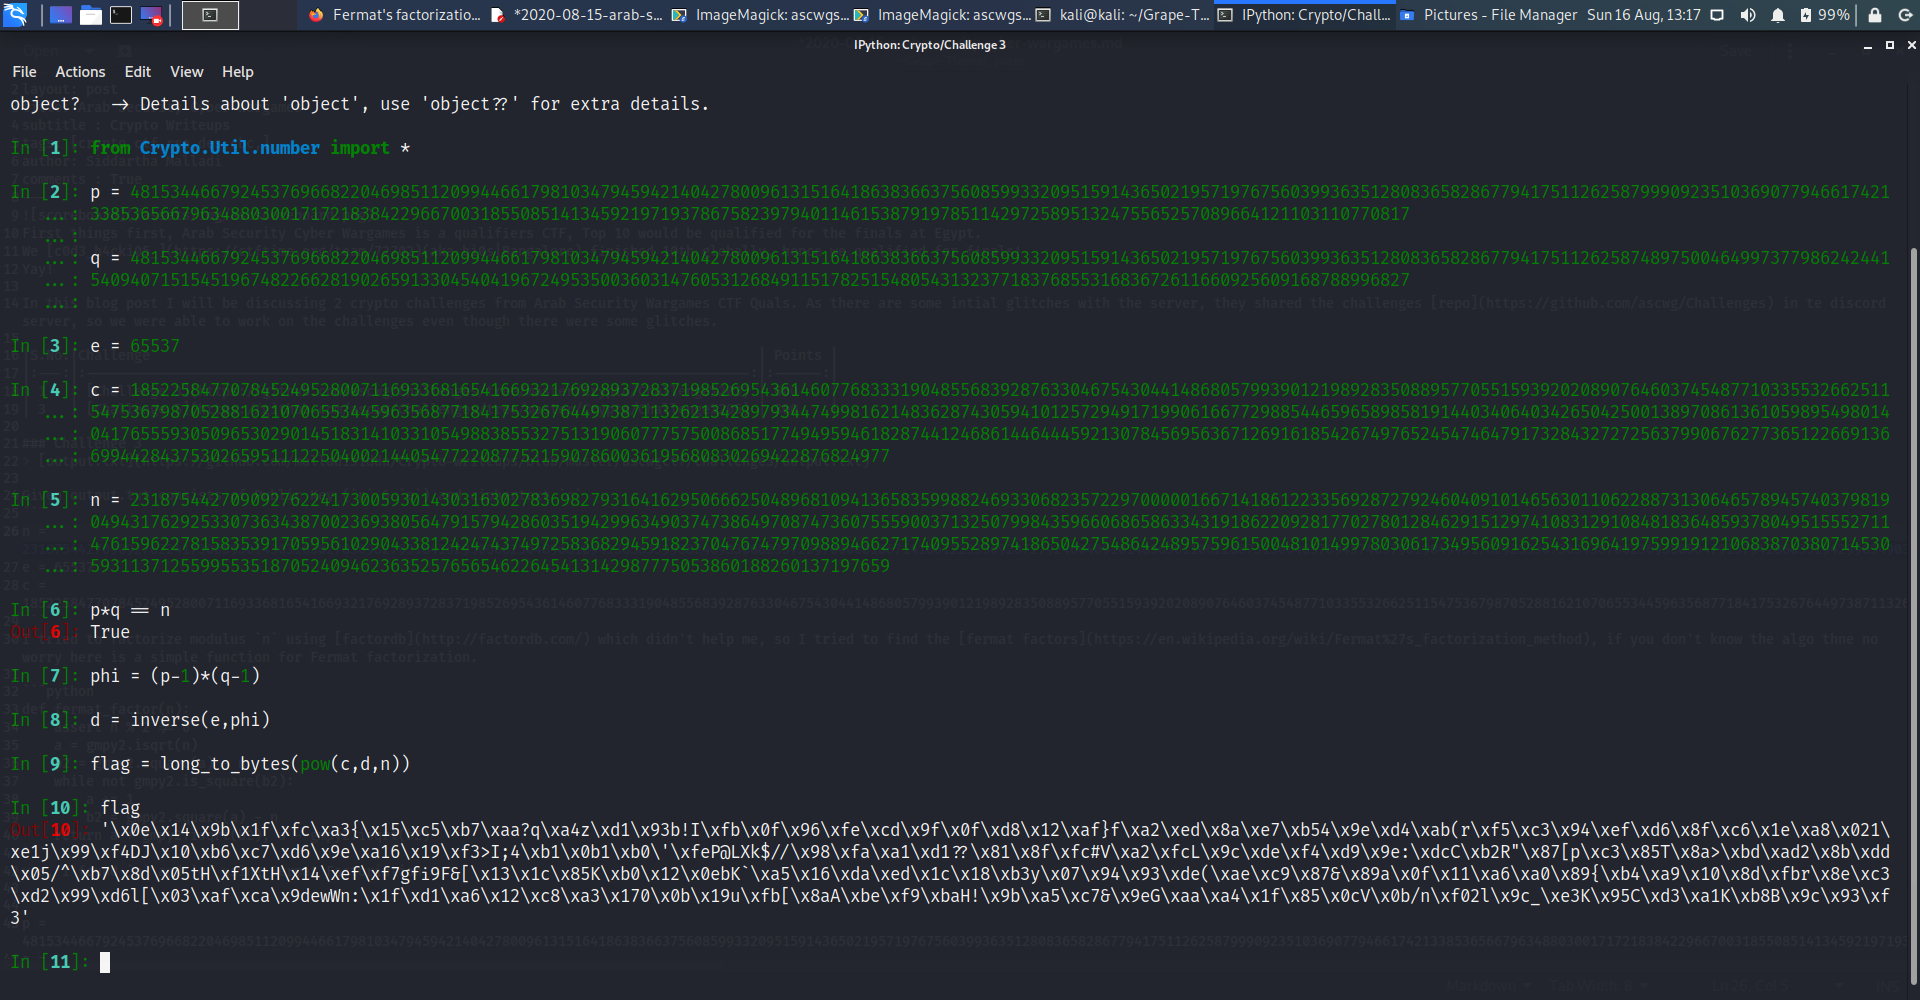Switch to IPython Crypto/Chall taskbar window
The width and height of the screenshot is (1920, 1000).
pos(1305,15)
